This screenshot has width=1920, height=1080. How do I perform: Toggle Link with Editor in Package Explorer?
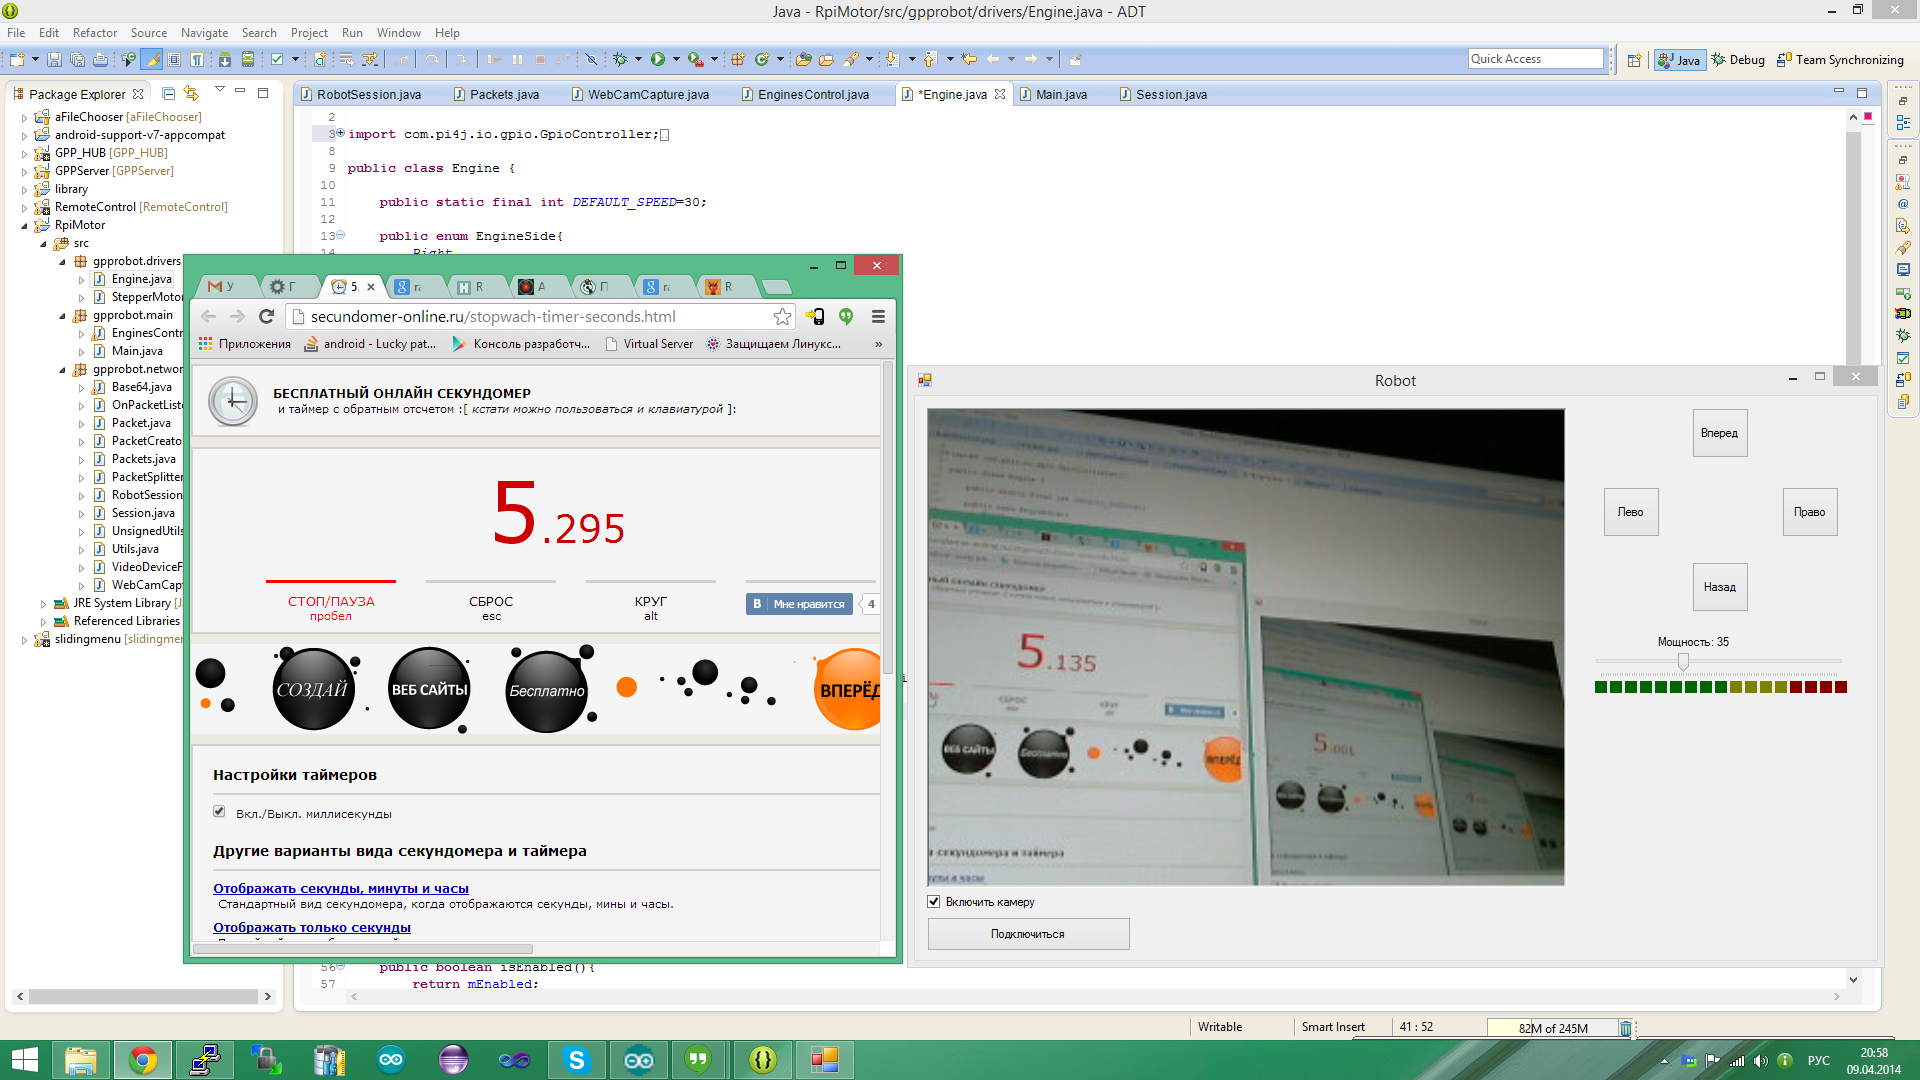(x=191, y=94)
